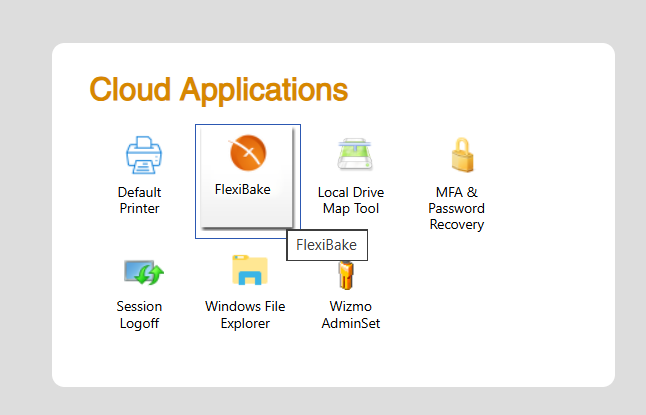Open the Local Drive Map Tool icon

pos(355,154)
